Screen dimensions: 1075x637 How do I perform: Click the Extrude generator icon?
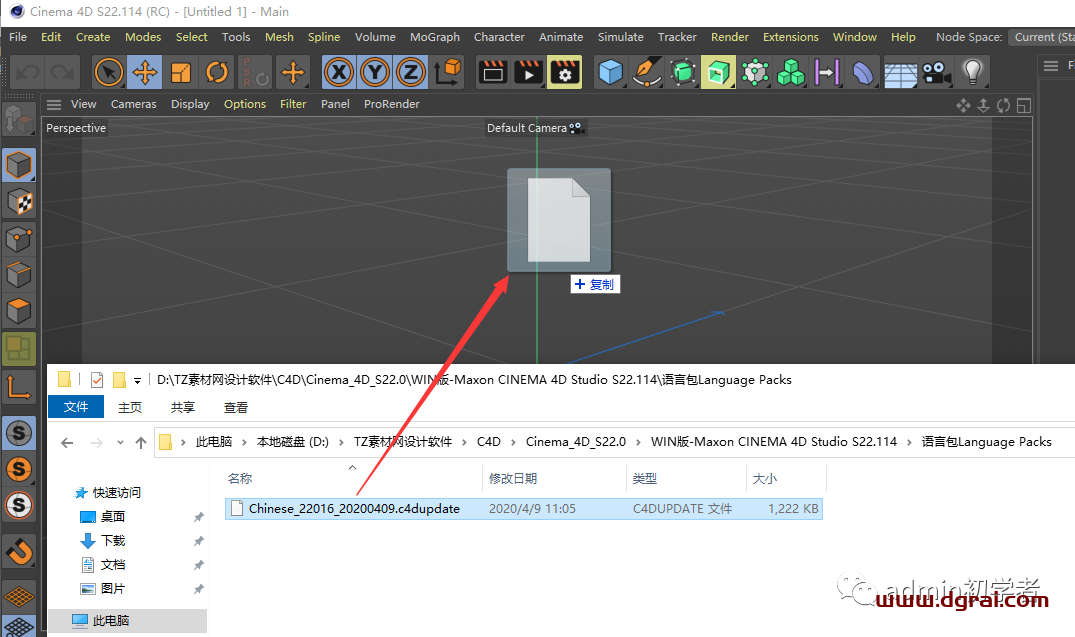click(718, 72)
